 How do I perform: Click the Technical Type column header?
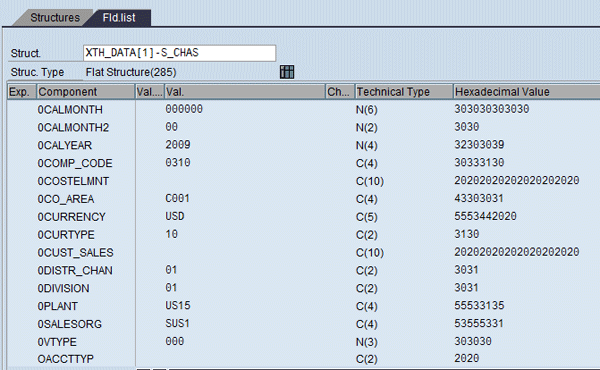coord(404,92)
